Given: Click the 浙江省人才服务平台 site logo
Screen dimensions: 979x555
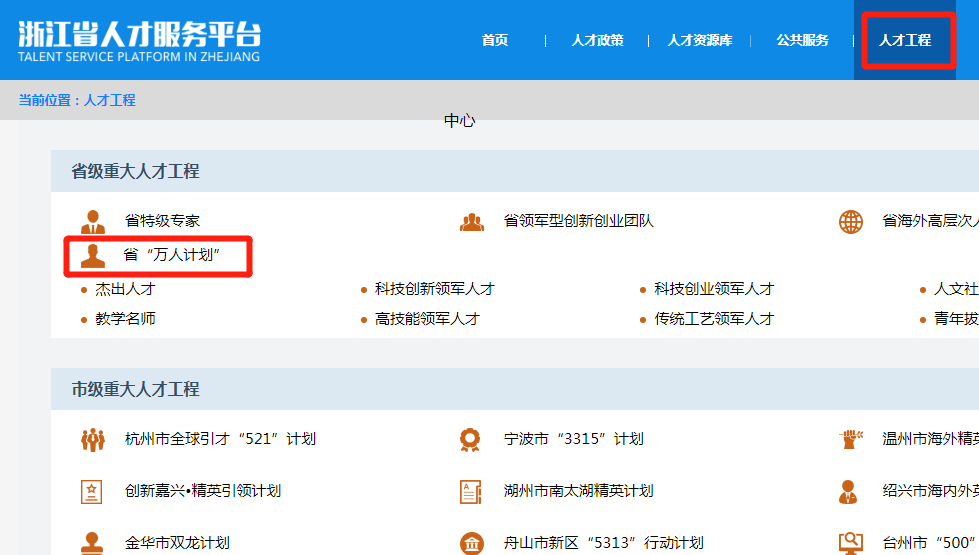Looking at the screenshot, I should (139, 41).
